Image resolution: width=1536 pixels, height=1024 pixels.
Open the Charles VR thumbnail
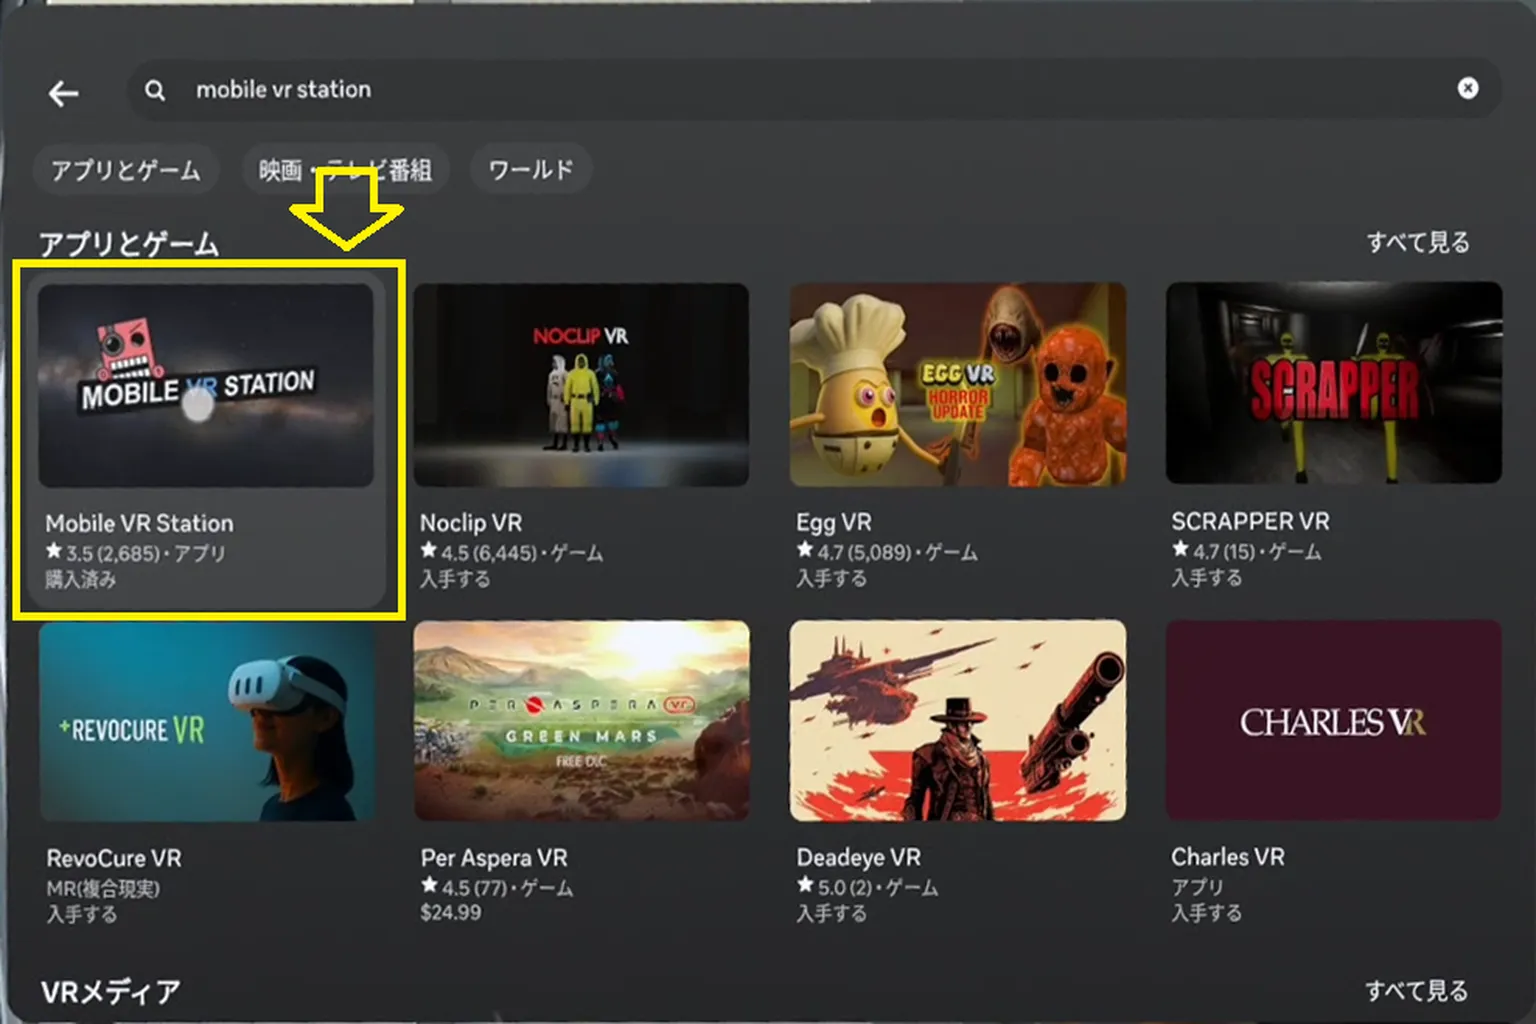coord(1334,720)
